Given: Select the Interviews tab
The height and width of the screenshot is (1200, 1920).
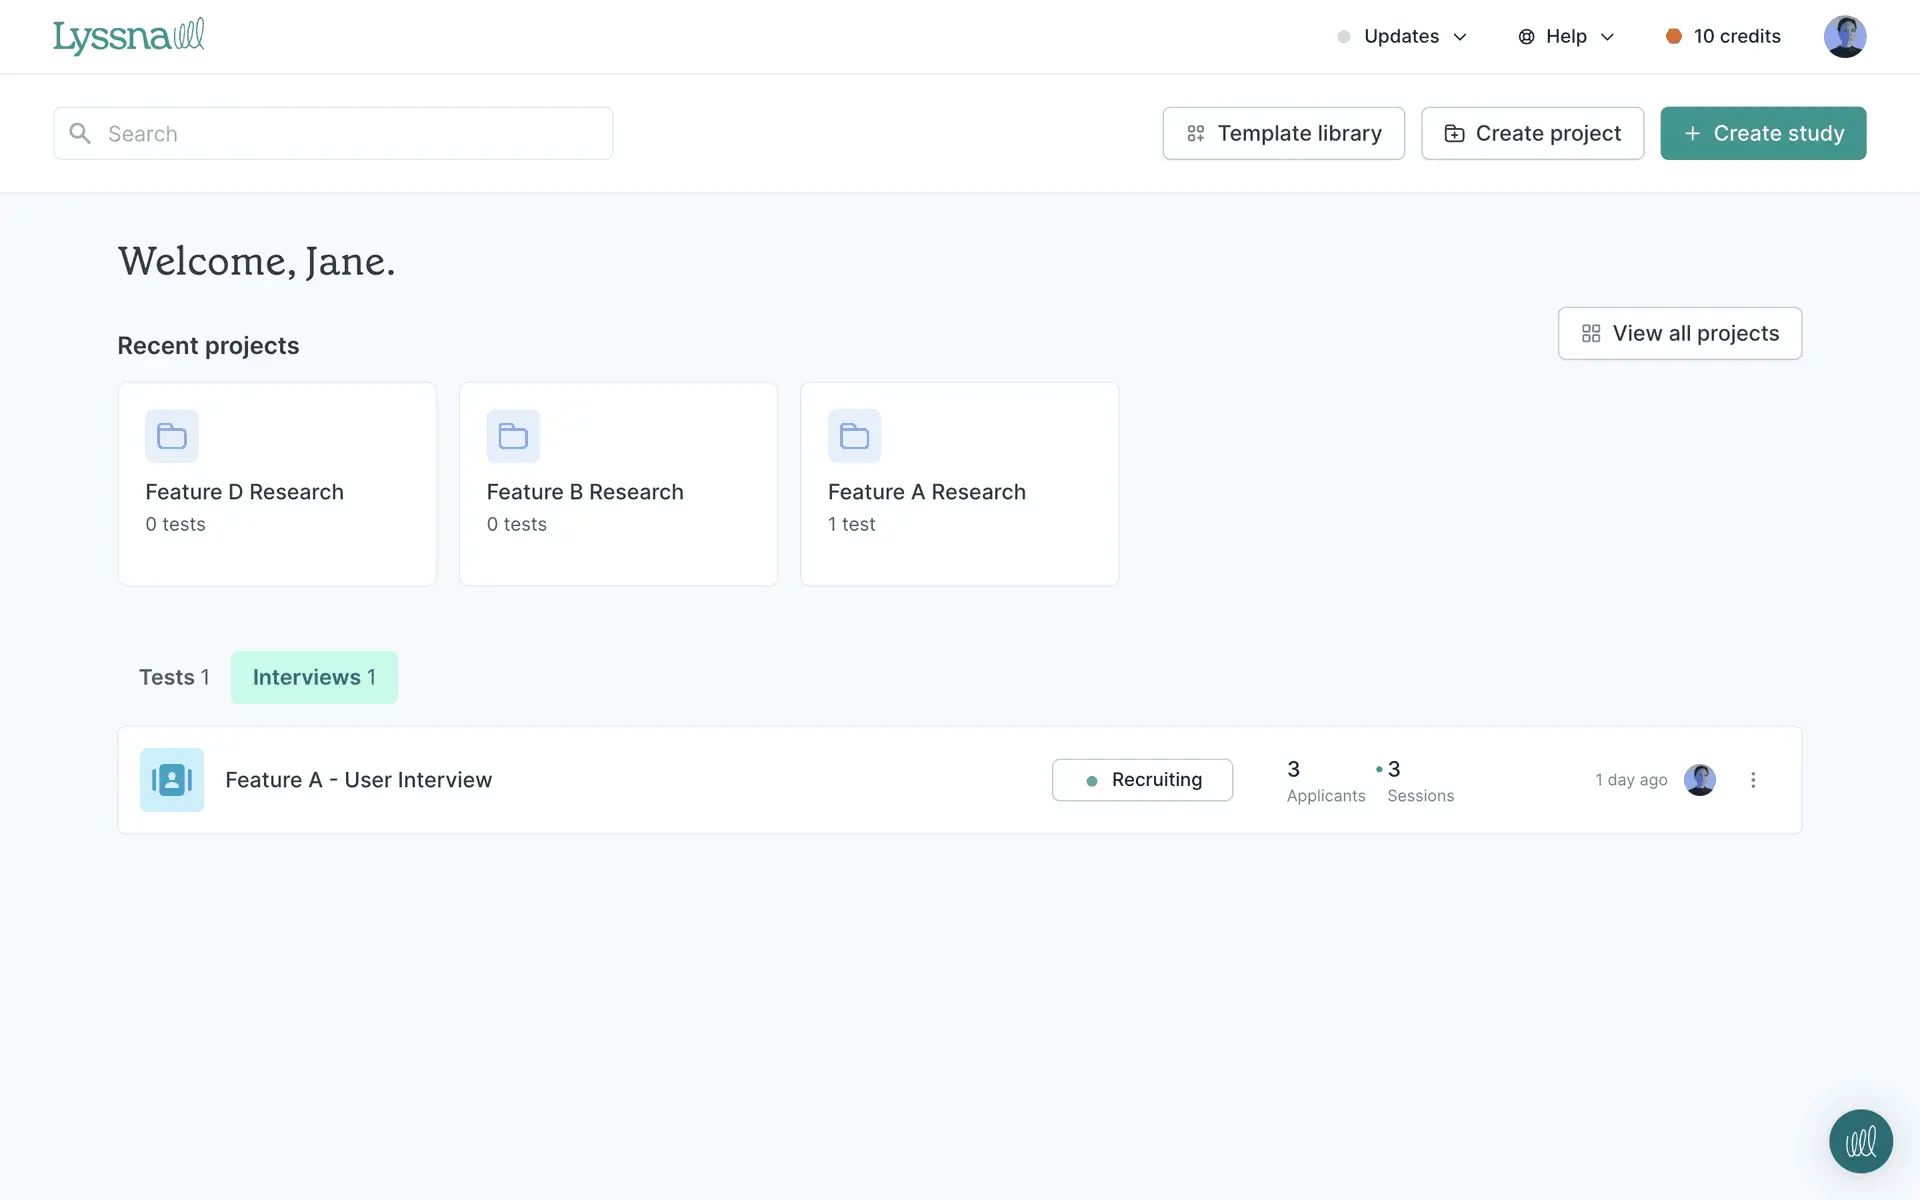Looking at the screenshot, I should click(314, 677).
